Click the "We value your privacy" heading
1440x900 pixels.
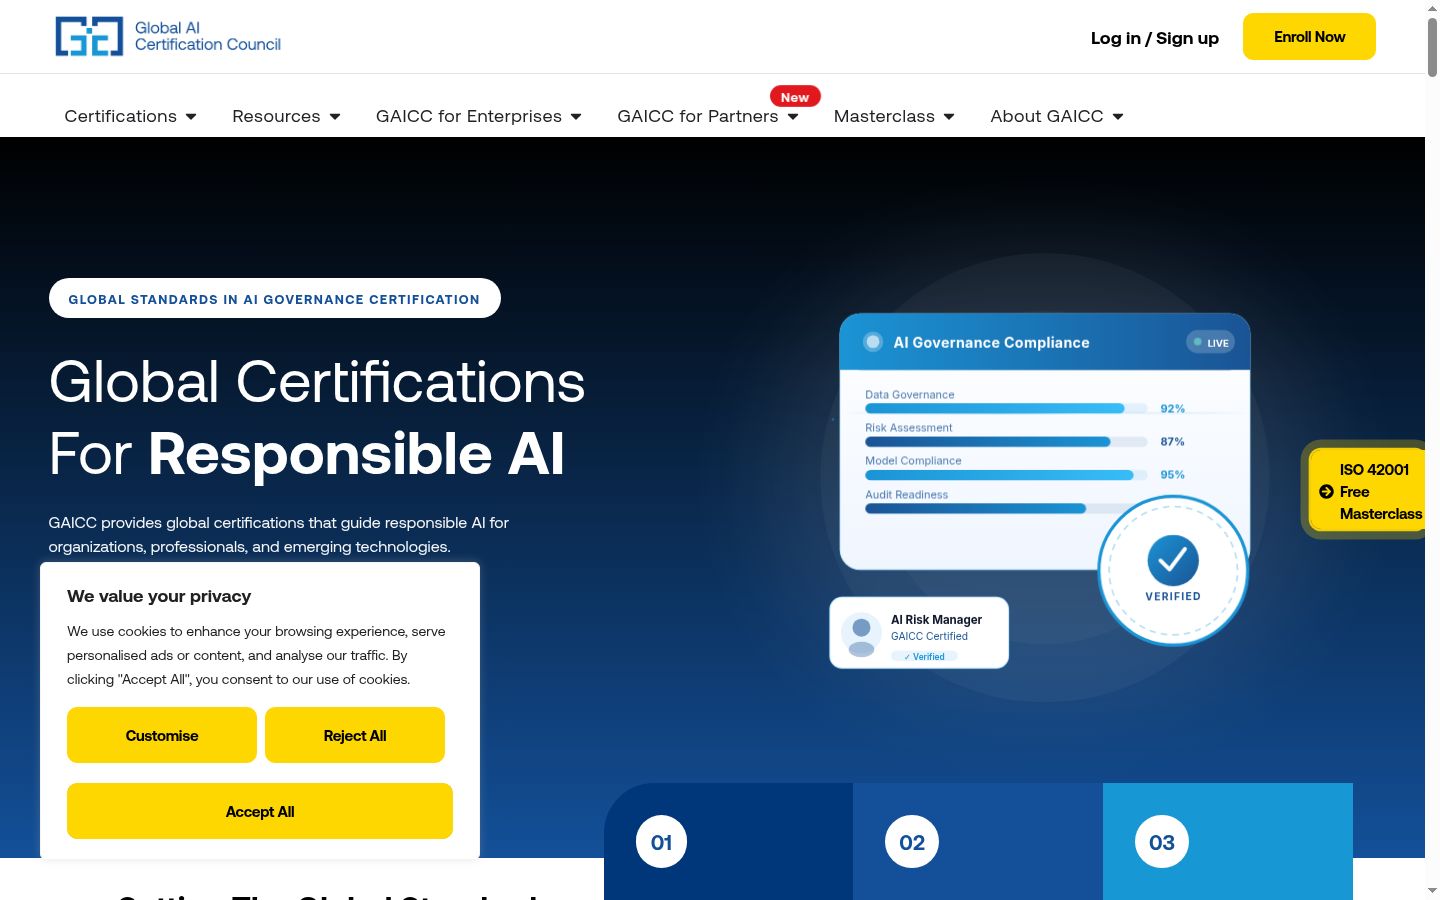pyautogui.click(x=159, y=596)
